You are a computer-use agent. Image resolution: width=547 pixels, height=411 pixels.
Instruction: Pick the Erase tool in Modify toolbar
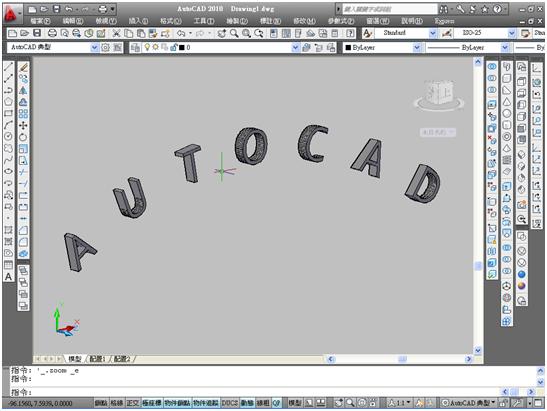point(23,67)
